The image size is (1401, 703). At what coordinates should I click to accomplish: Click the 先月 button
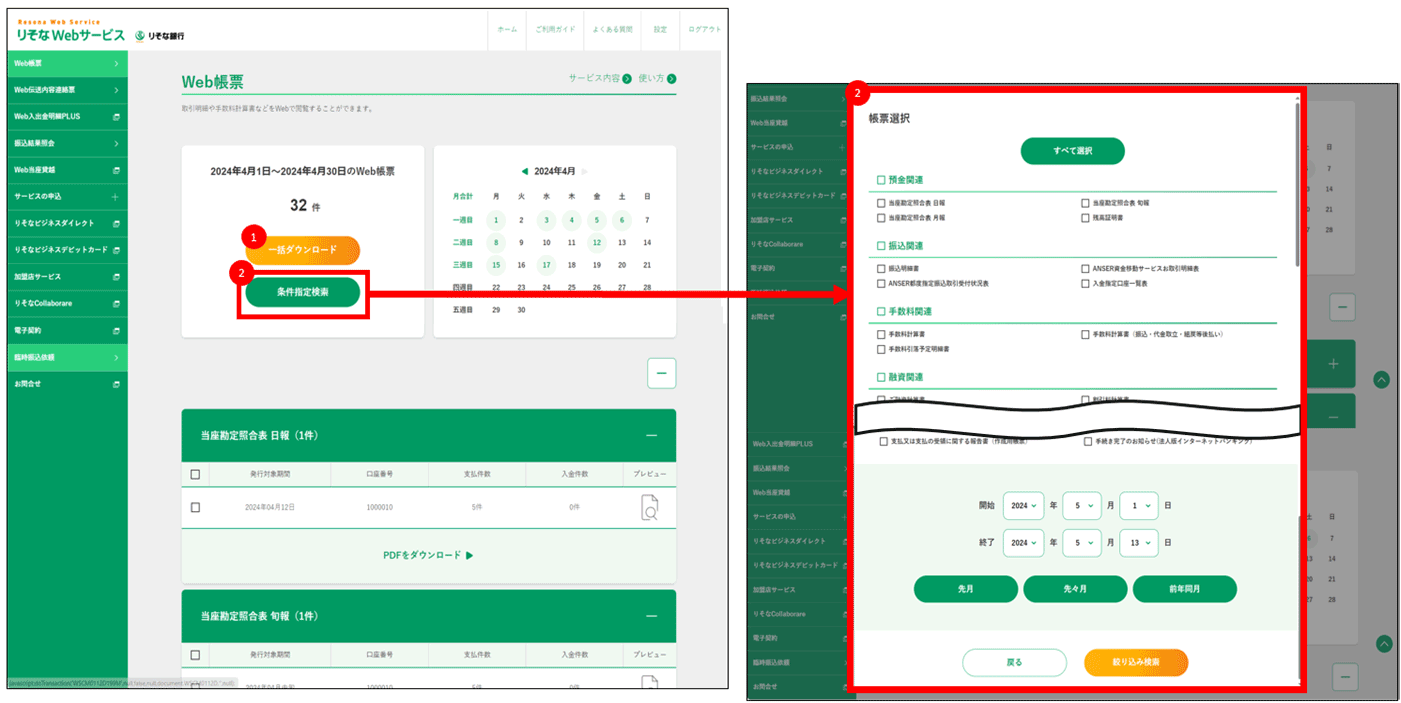click(x=966, y=589)
